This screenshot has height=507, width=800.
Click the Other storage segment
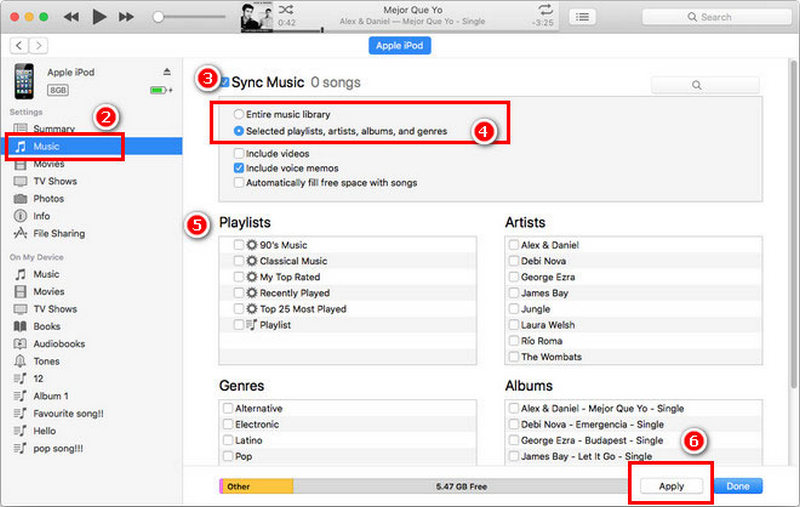tap(258, 486)
